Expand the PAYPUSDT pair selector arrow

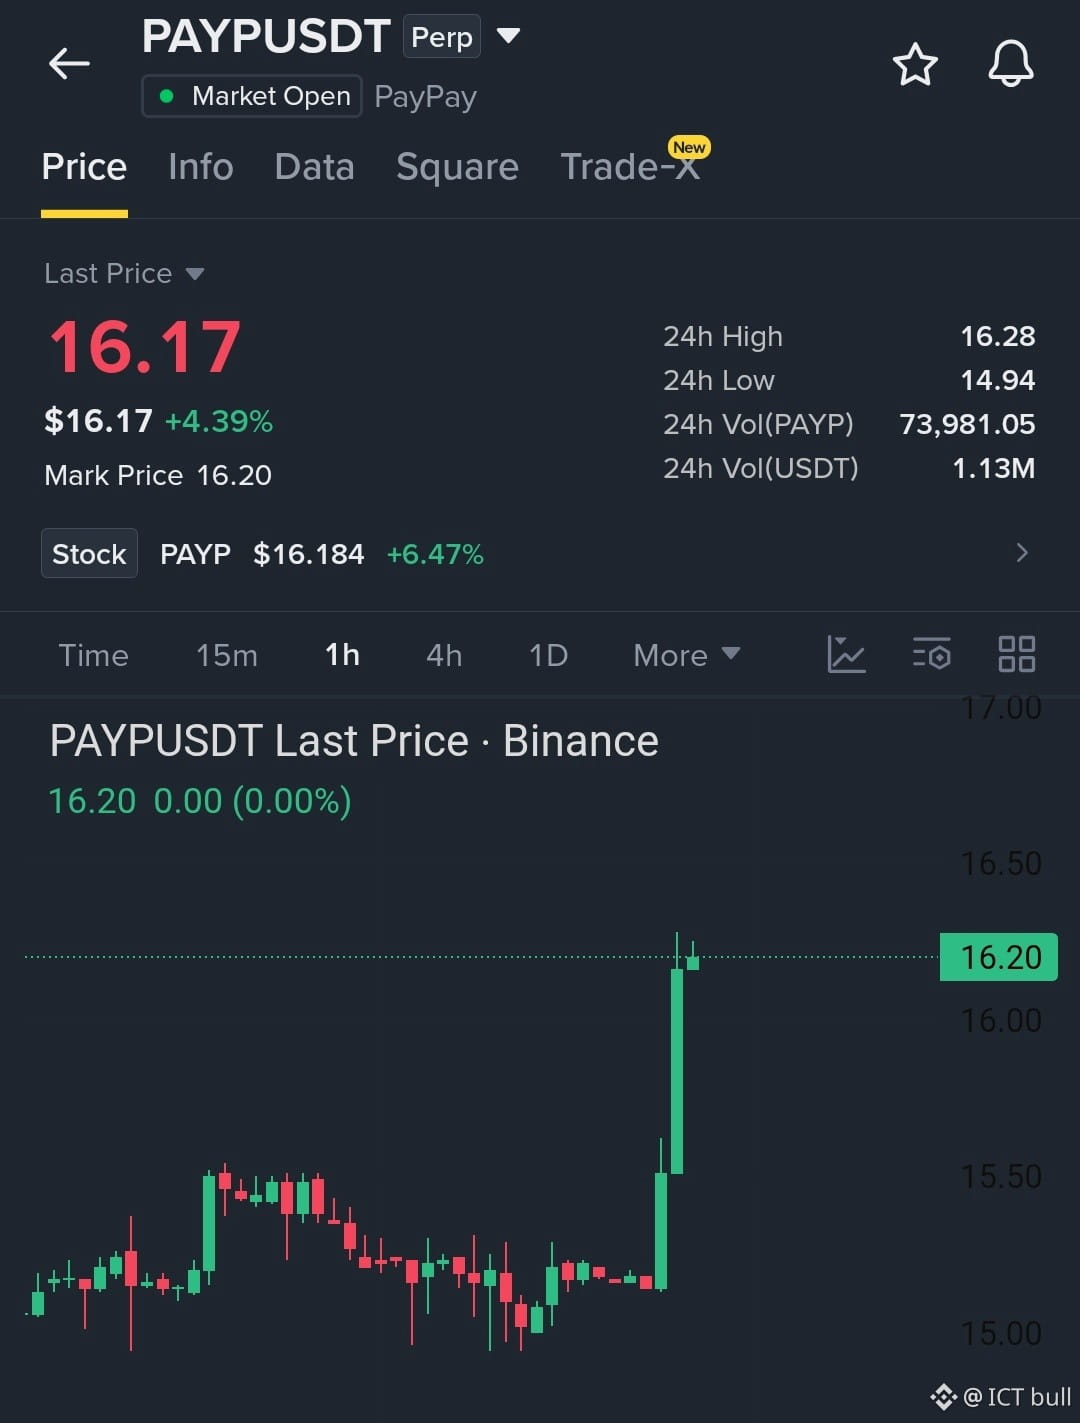(508, 36)
